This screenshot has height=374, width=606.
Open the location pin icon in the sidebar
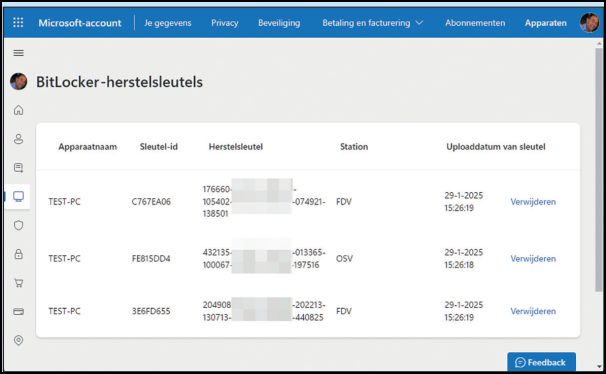(x=18, y=340)
